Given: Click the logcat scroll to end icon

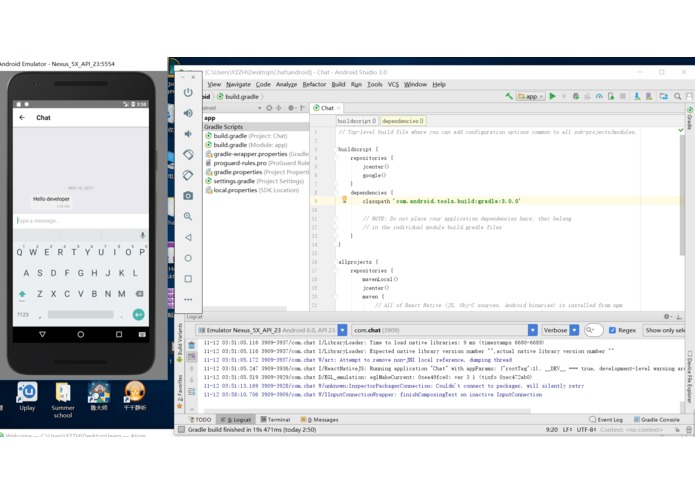Looking at the screenshot, I should click(x=191, y=357).
